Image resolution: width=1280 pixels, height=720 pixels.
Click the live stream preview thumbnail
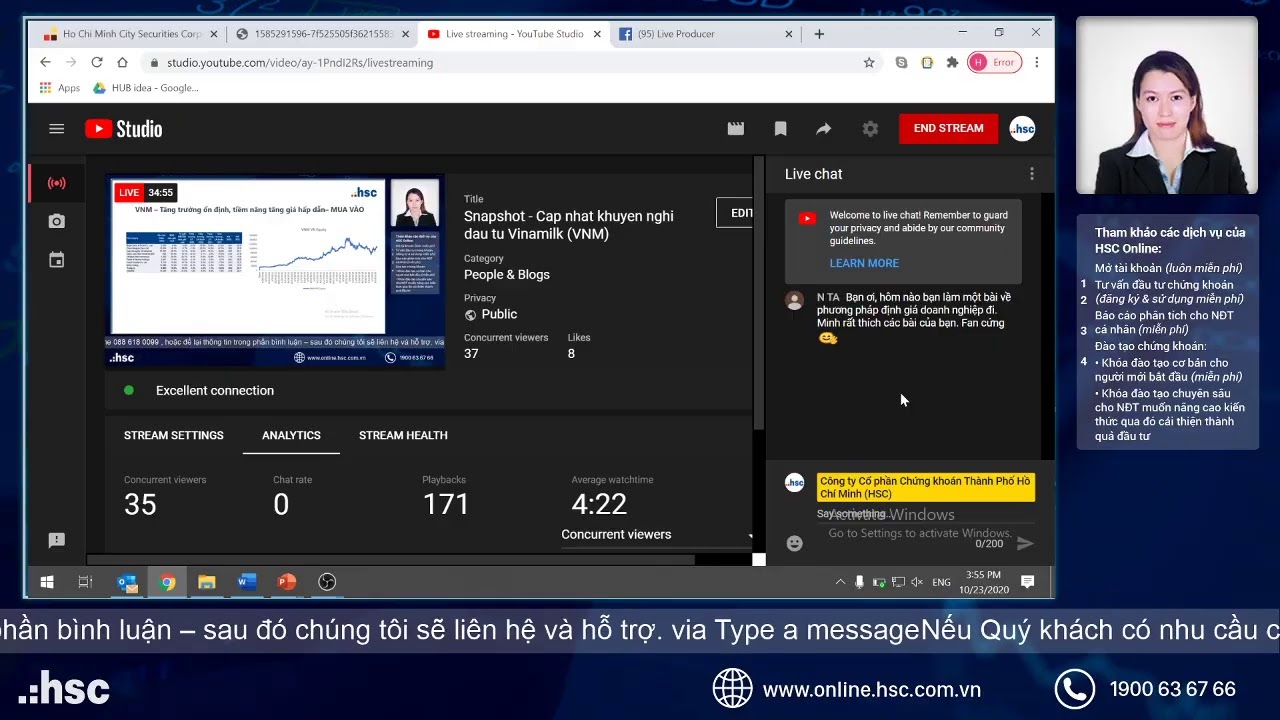click(276, 271)
